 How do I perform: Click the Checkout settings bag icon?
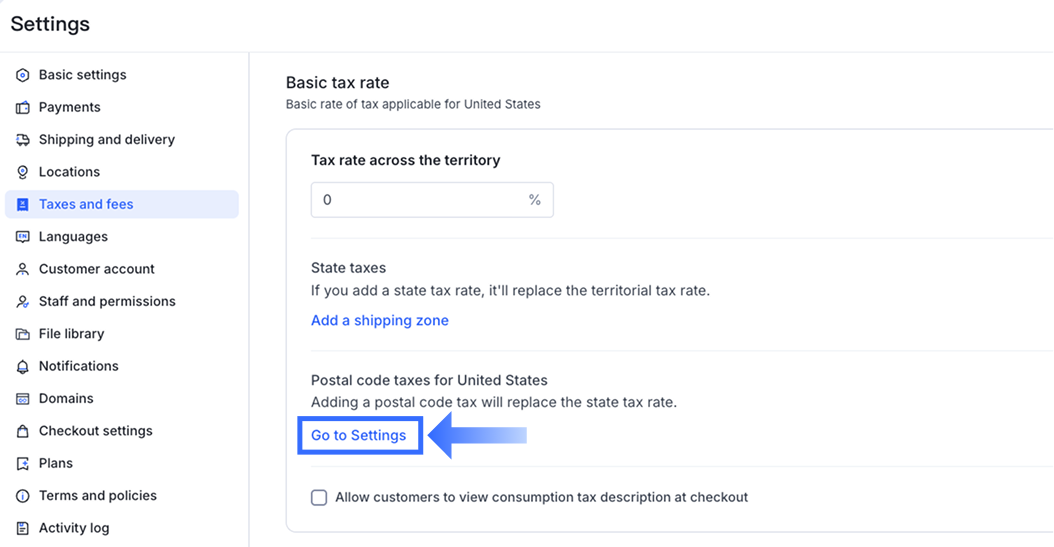pyautogui.click(x=23, y=431)
